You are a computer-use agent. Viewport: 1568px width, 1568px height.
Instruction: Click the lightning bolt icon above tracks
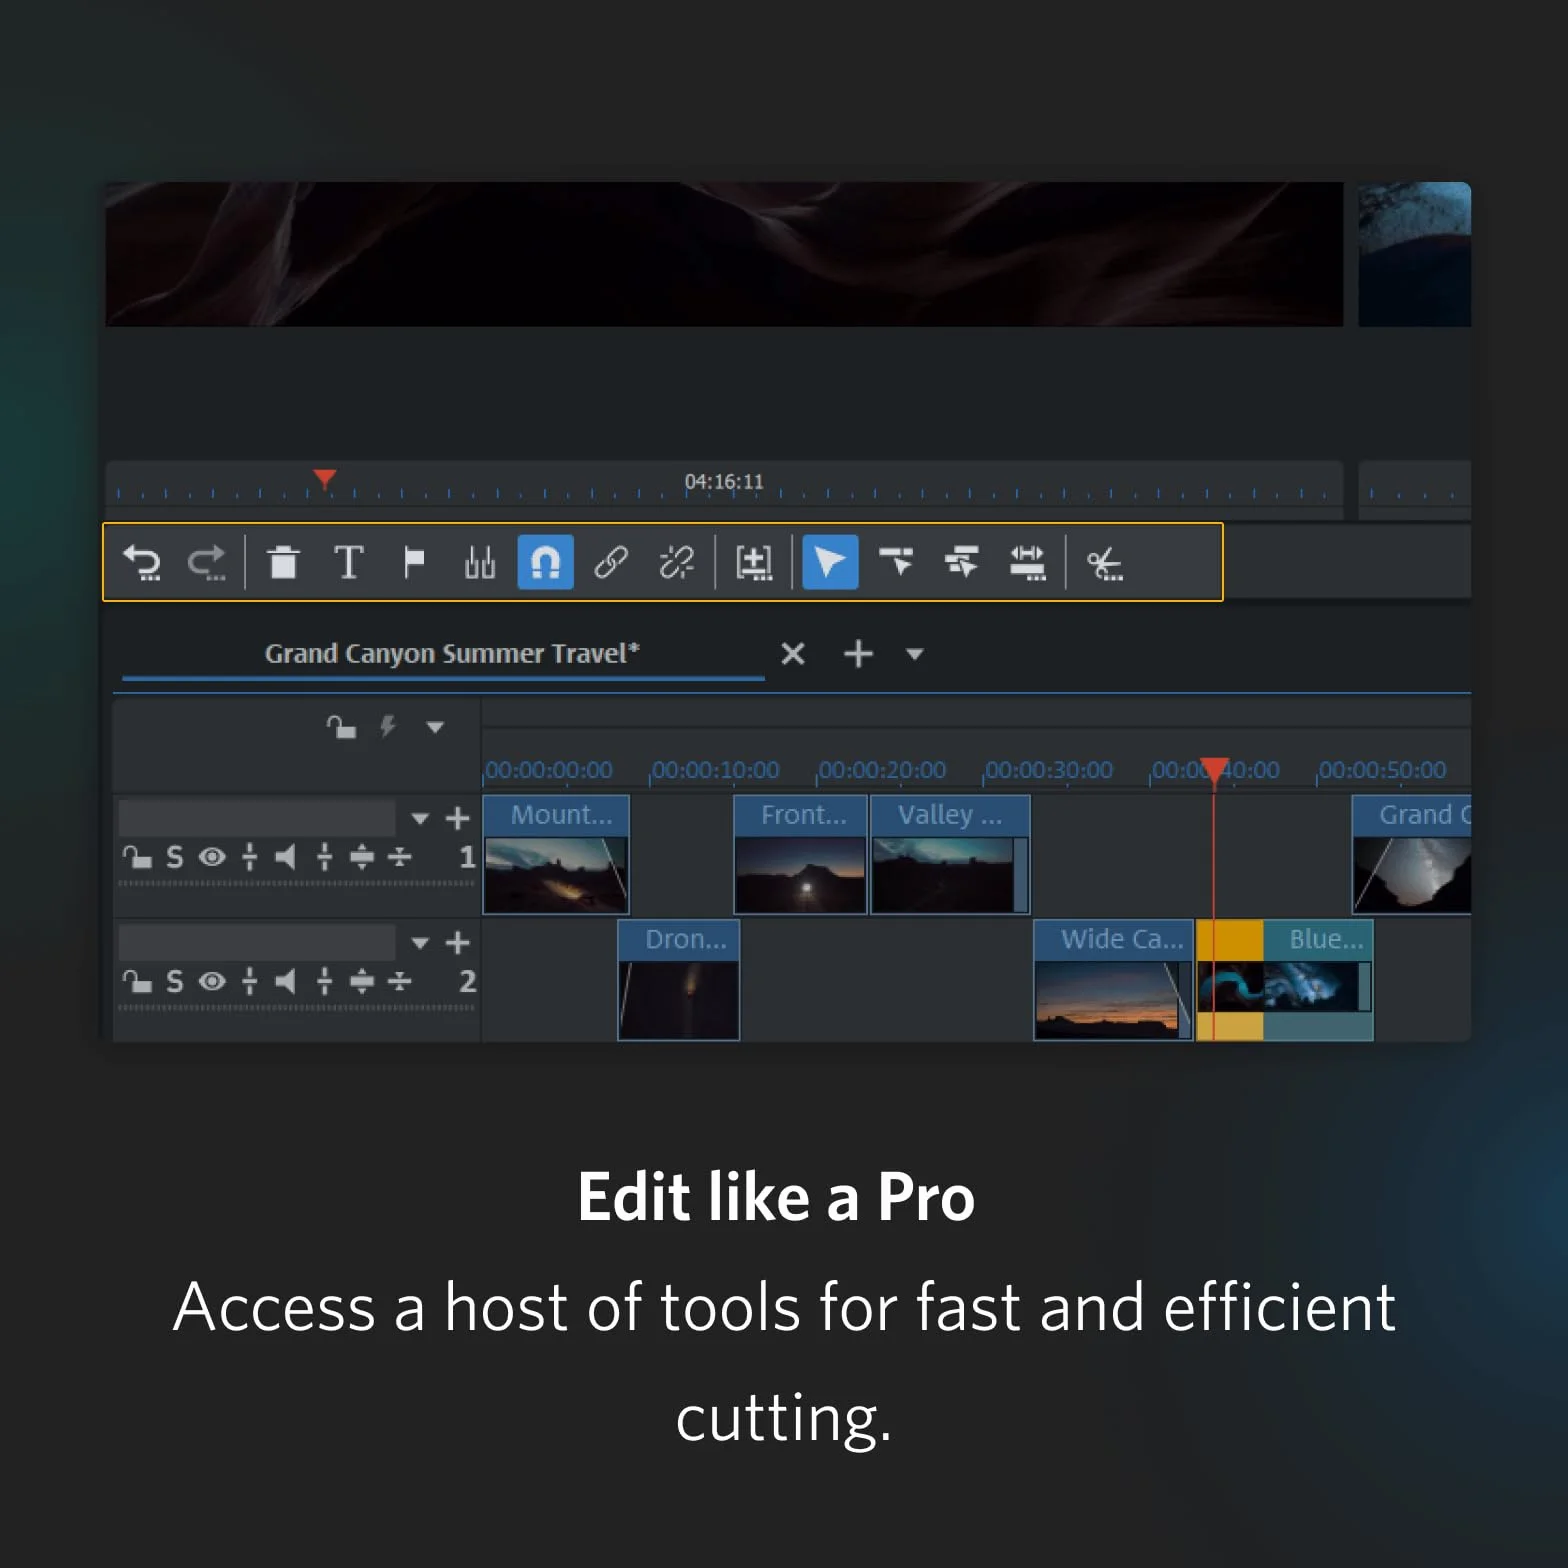coord(388,726)
